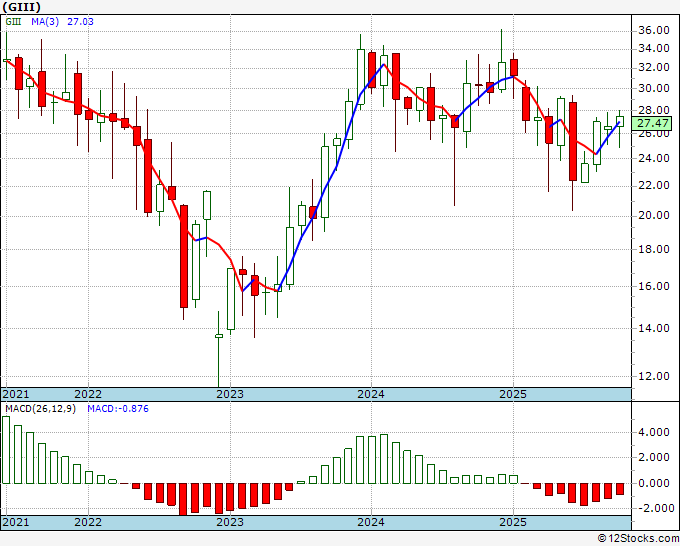Click the GIII ticker title
680x546 pixels.
pyautogui.click(x=21, y=7)
